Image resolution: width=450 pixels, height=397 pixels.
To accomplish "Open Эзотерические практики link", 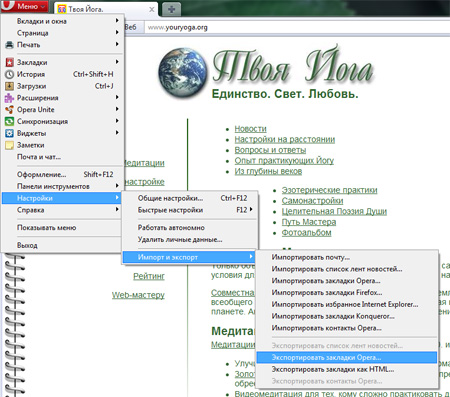I will (x=329, y=190).
